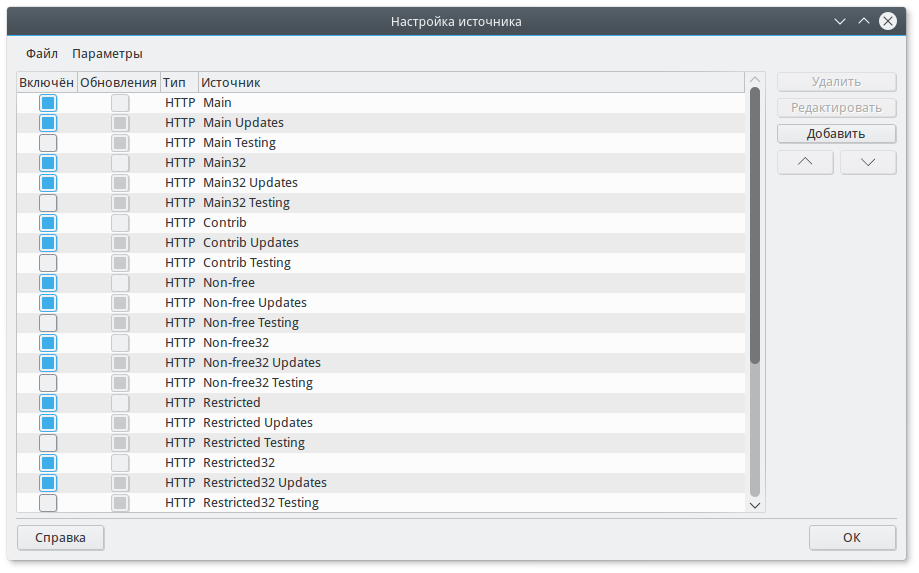Confirm with the OK button
The width and height of the screenshot is (919, 573).
click(x=852, y=538)
